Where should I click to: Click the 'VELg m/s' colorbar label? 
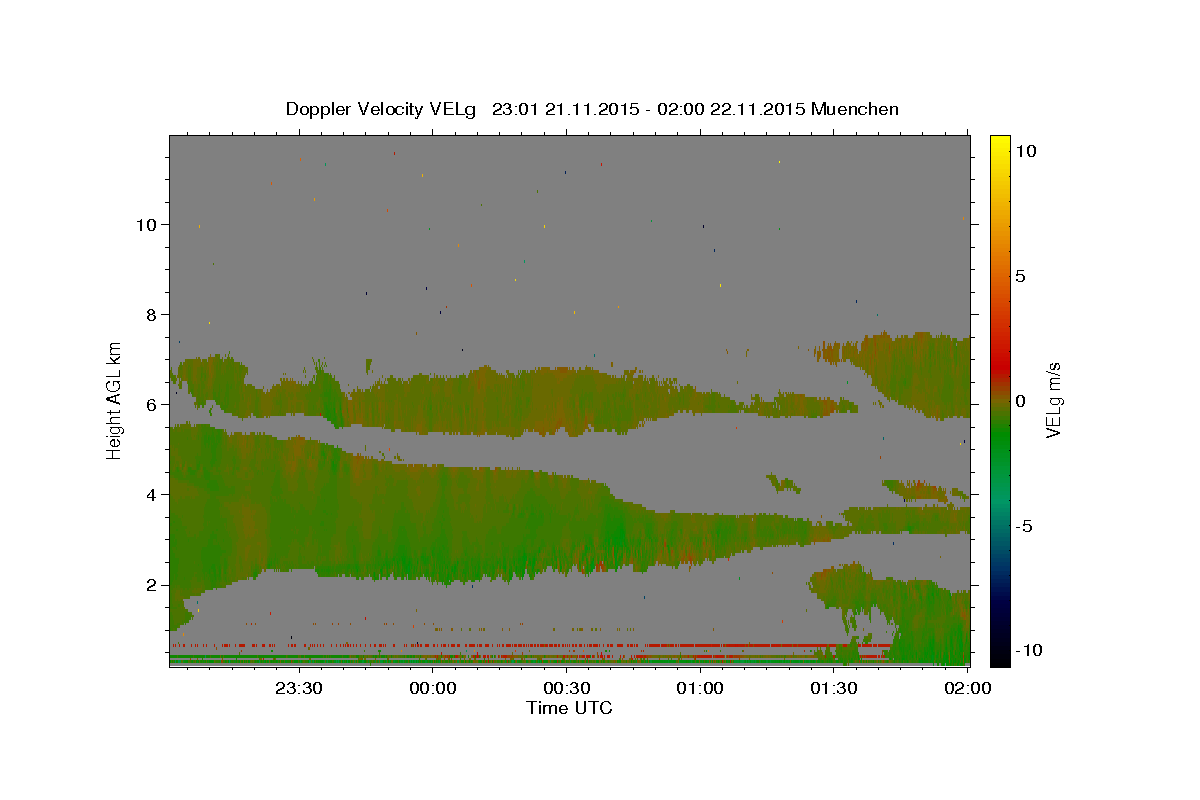pos(1054,400)
